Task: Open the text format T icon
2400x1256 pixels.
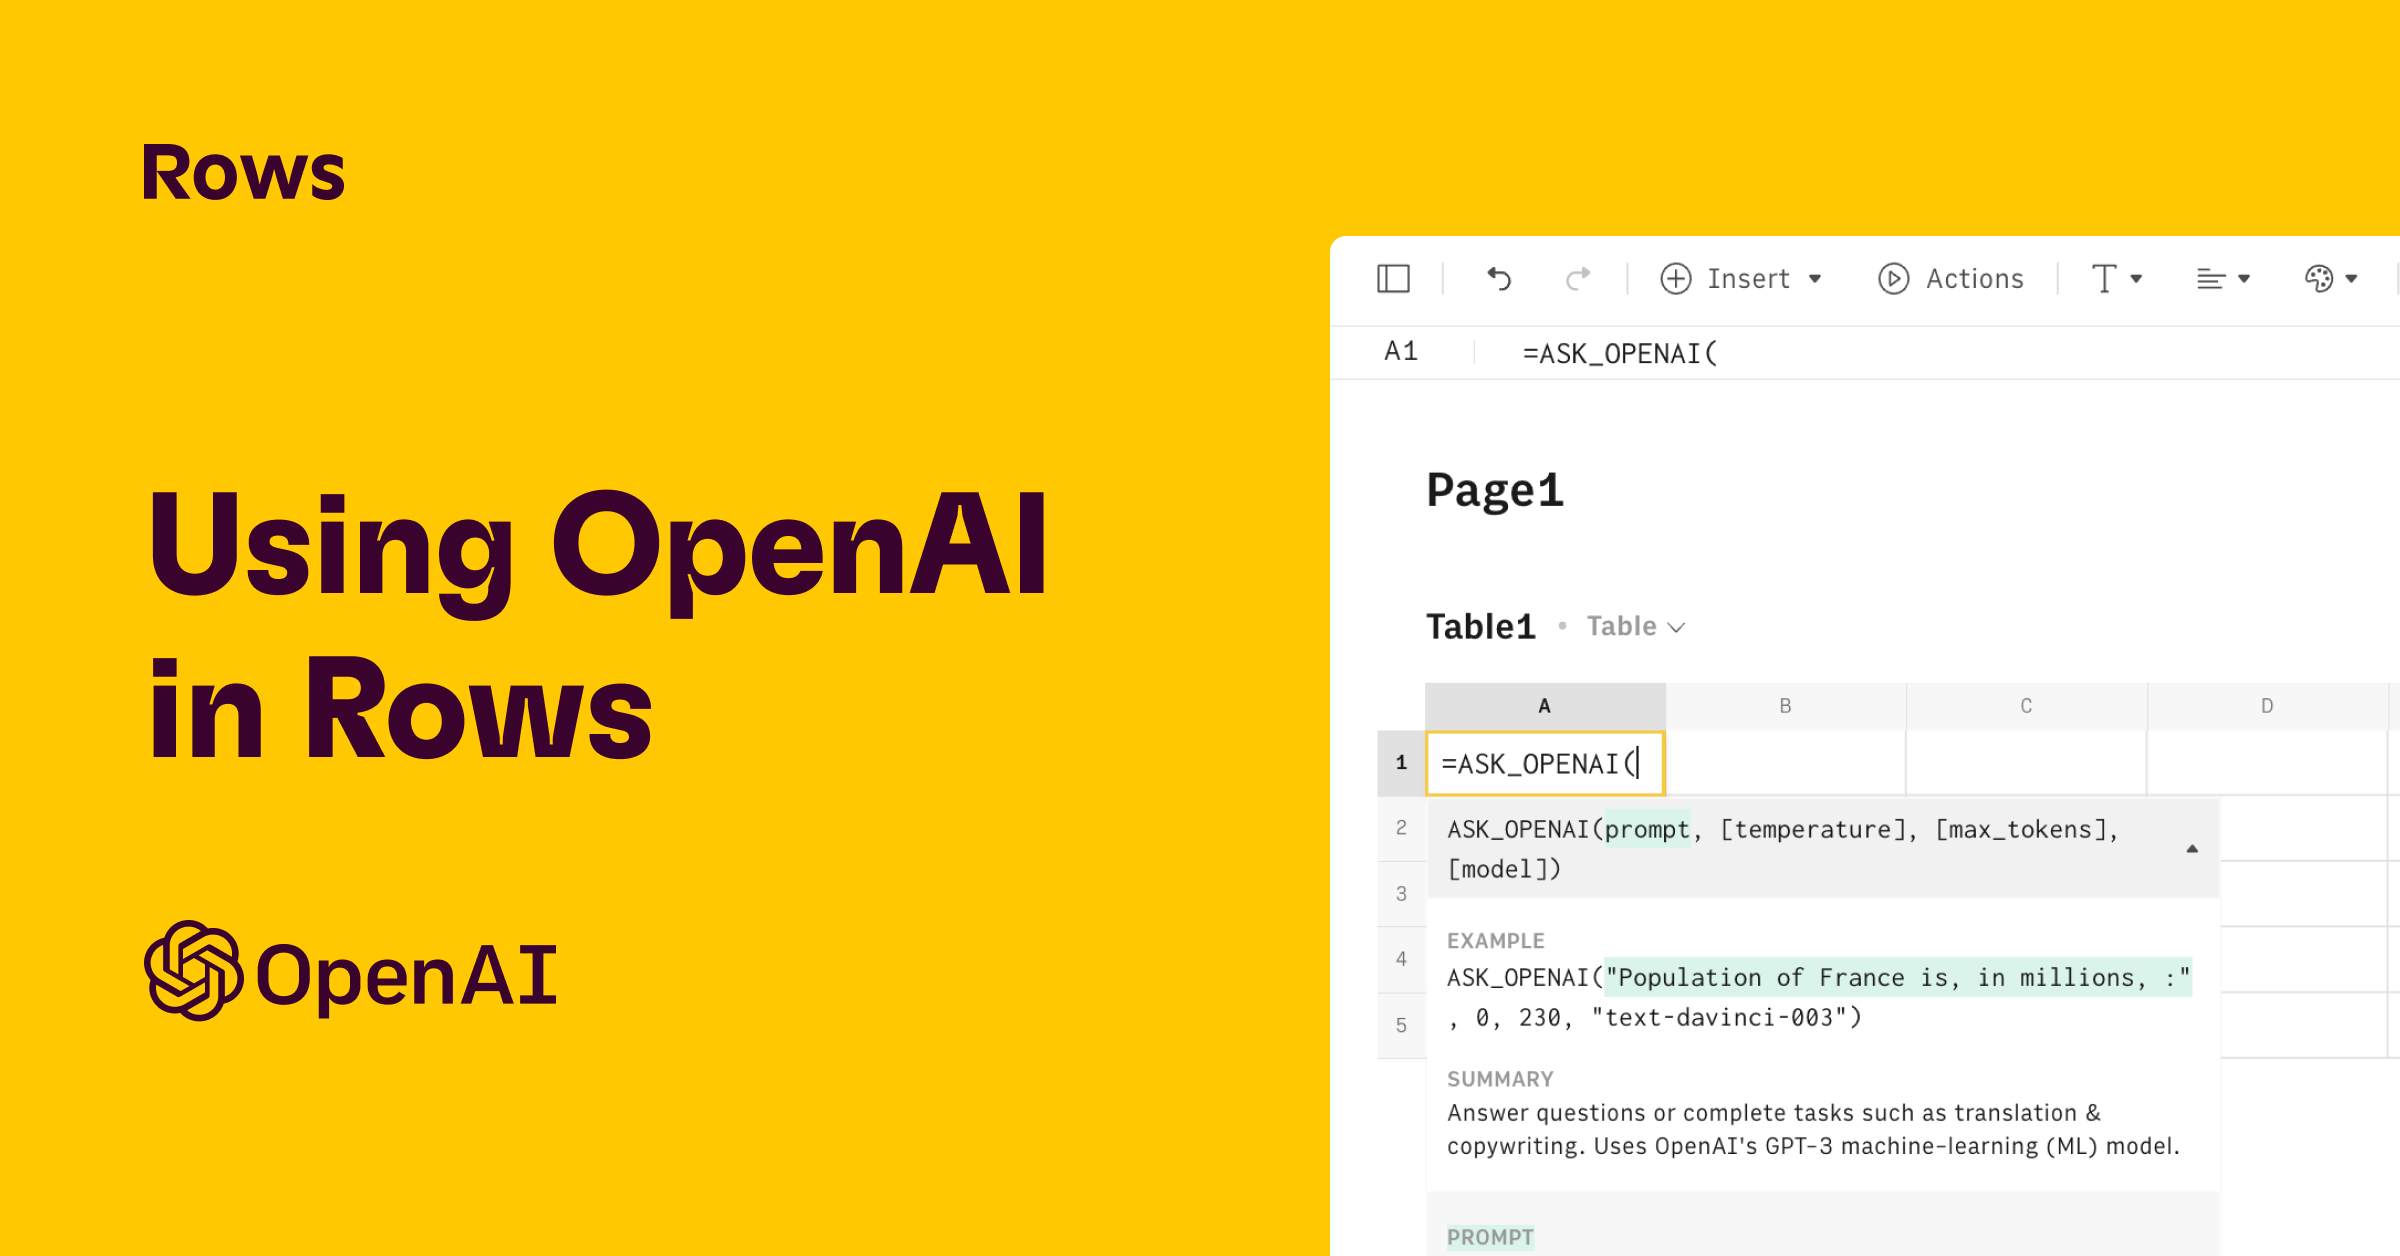Action: point(2104,278)
